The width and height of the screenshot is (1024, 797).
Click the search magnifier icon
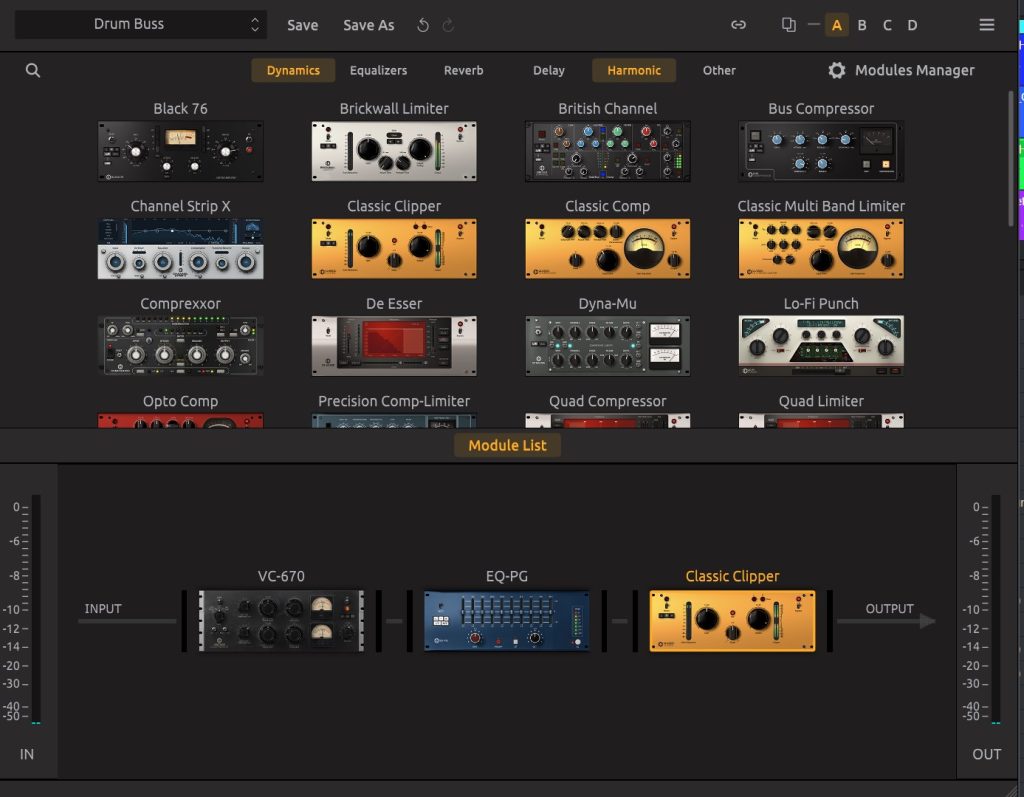point(33,71)
